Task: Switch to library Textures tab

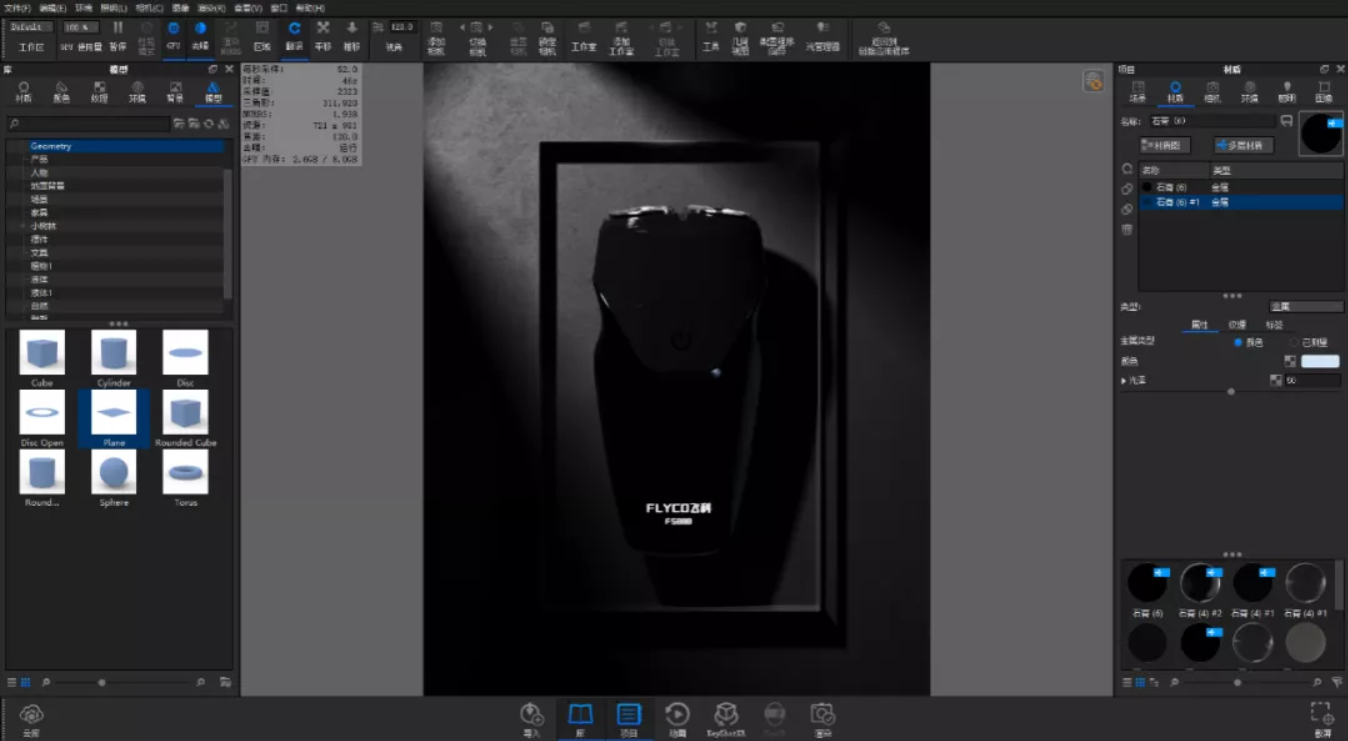Action: pos(99,92)
